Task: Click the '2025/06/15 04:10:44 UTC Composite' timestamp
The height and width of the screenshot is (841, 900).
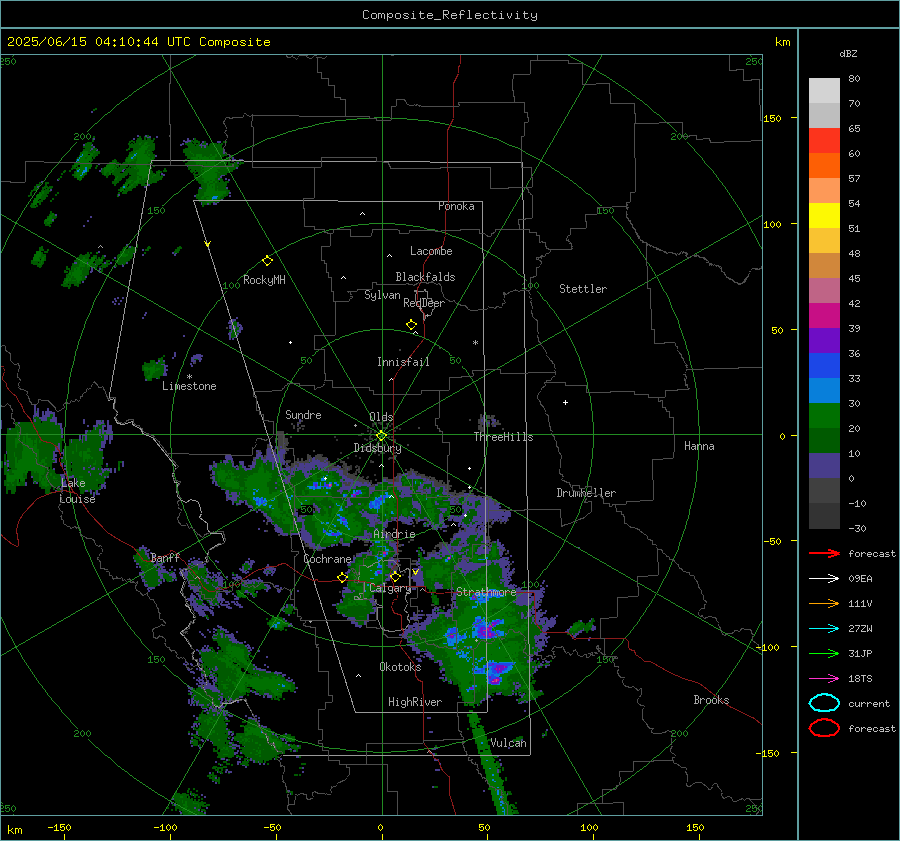Action: (138, 42)
